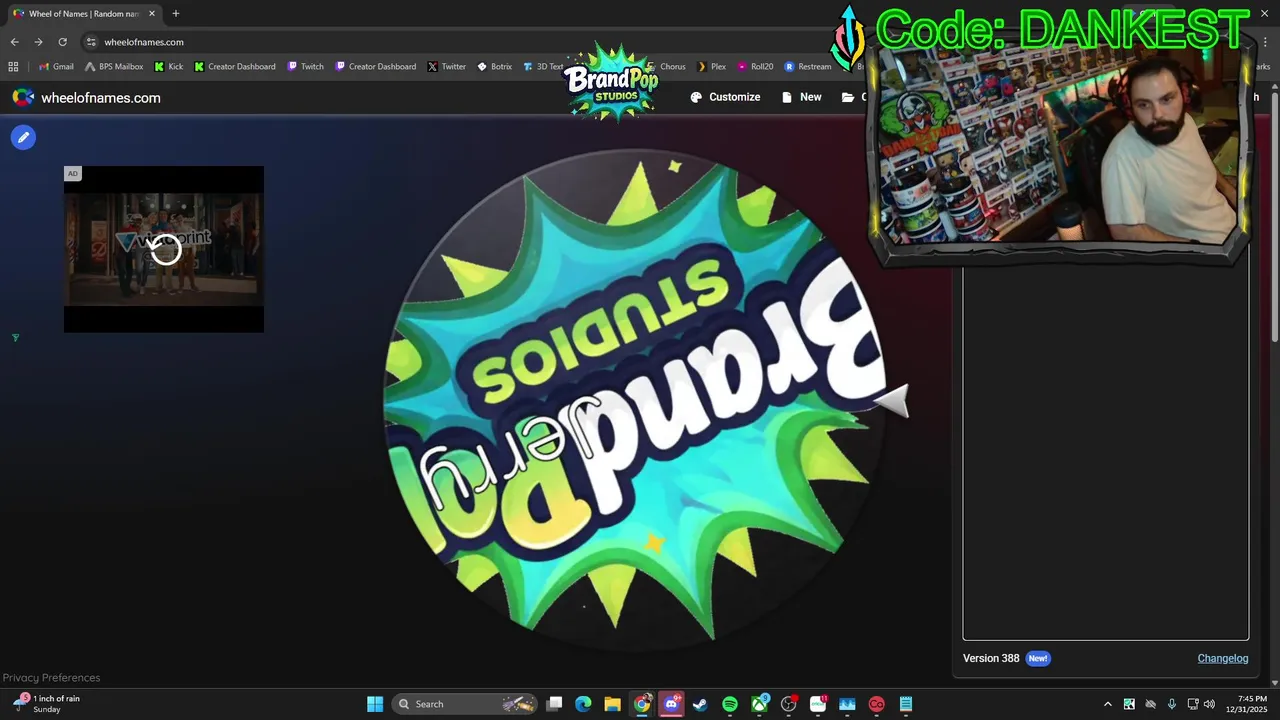Open the Kick bookmark
Viewport: 1280px width, 720px height.
[168, 66]
